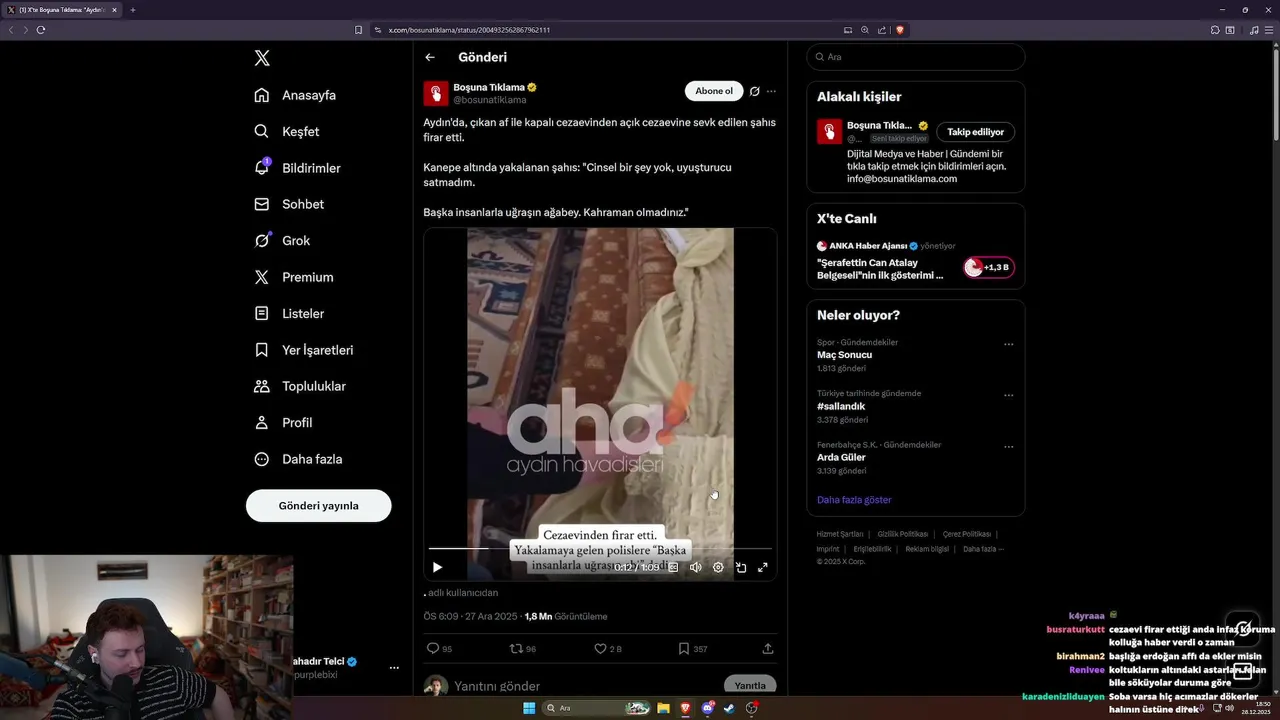Screen dimensions: 1280x720
Task: Open Topluluklar communities
Action: (300, 386)
